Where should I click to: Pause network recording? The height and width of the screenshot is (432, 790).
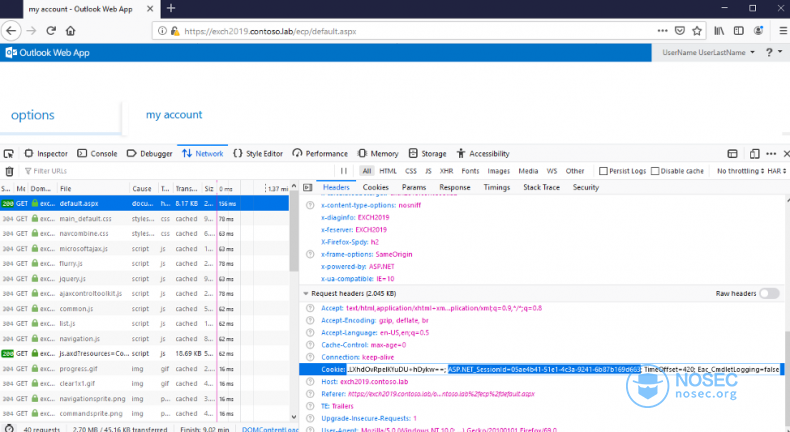point(344,171)
